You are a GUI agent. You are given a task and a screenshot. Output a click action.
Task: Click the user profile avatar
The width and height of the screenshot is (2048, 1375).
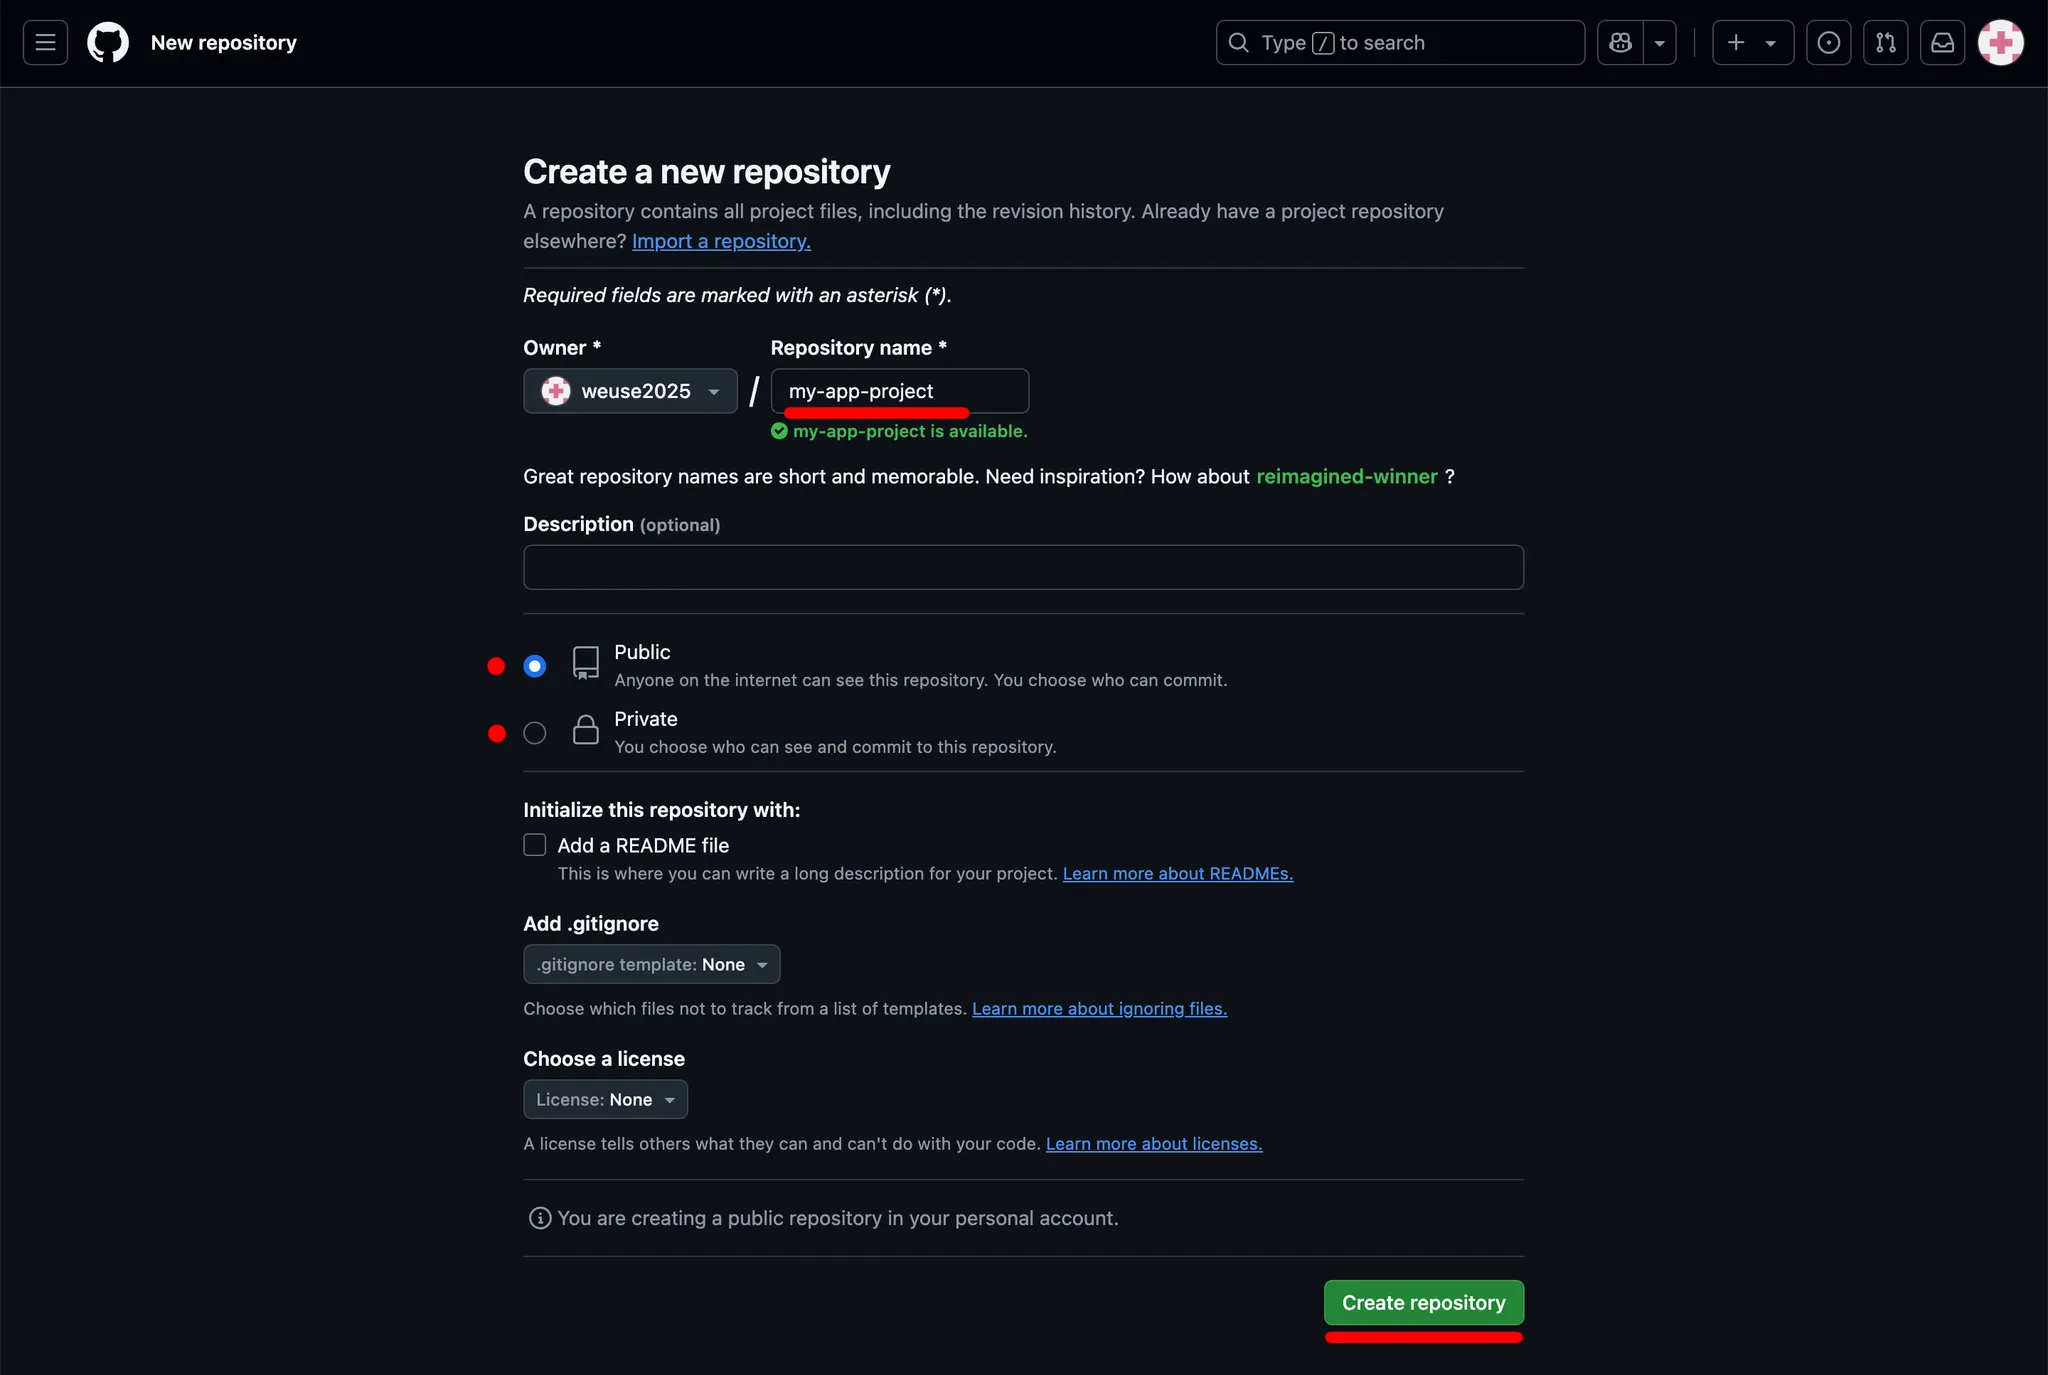point(2000,43)
